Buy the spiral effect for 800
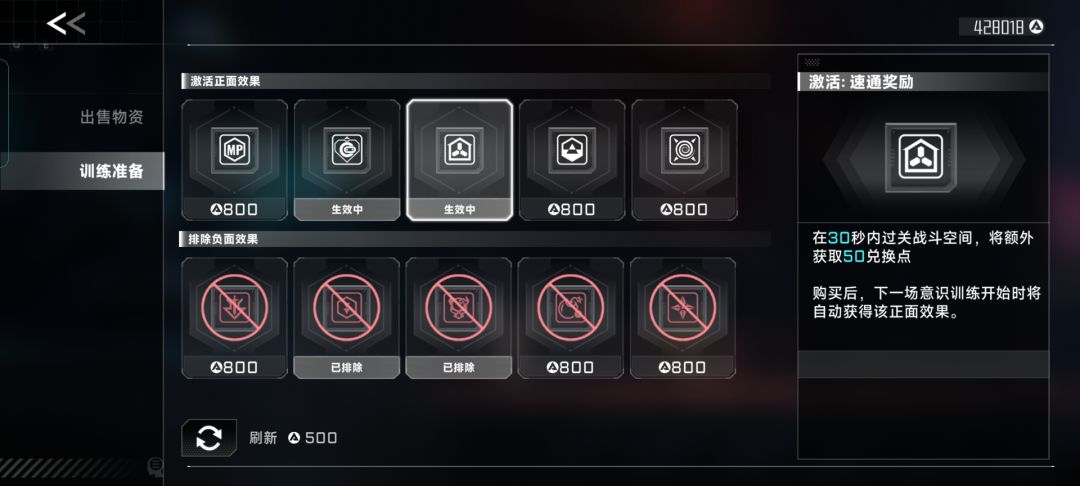This screenshot has height=486, width=1080. click(x=684, y=209)
